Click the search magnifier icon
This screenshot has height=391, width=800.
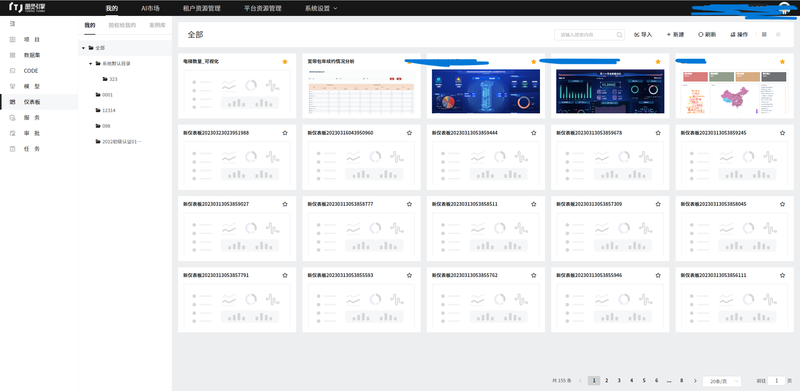coord(619,35)
